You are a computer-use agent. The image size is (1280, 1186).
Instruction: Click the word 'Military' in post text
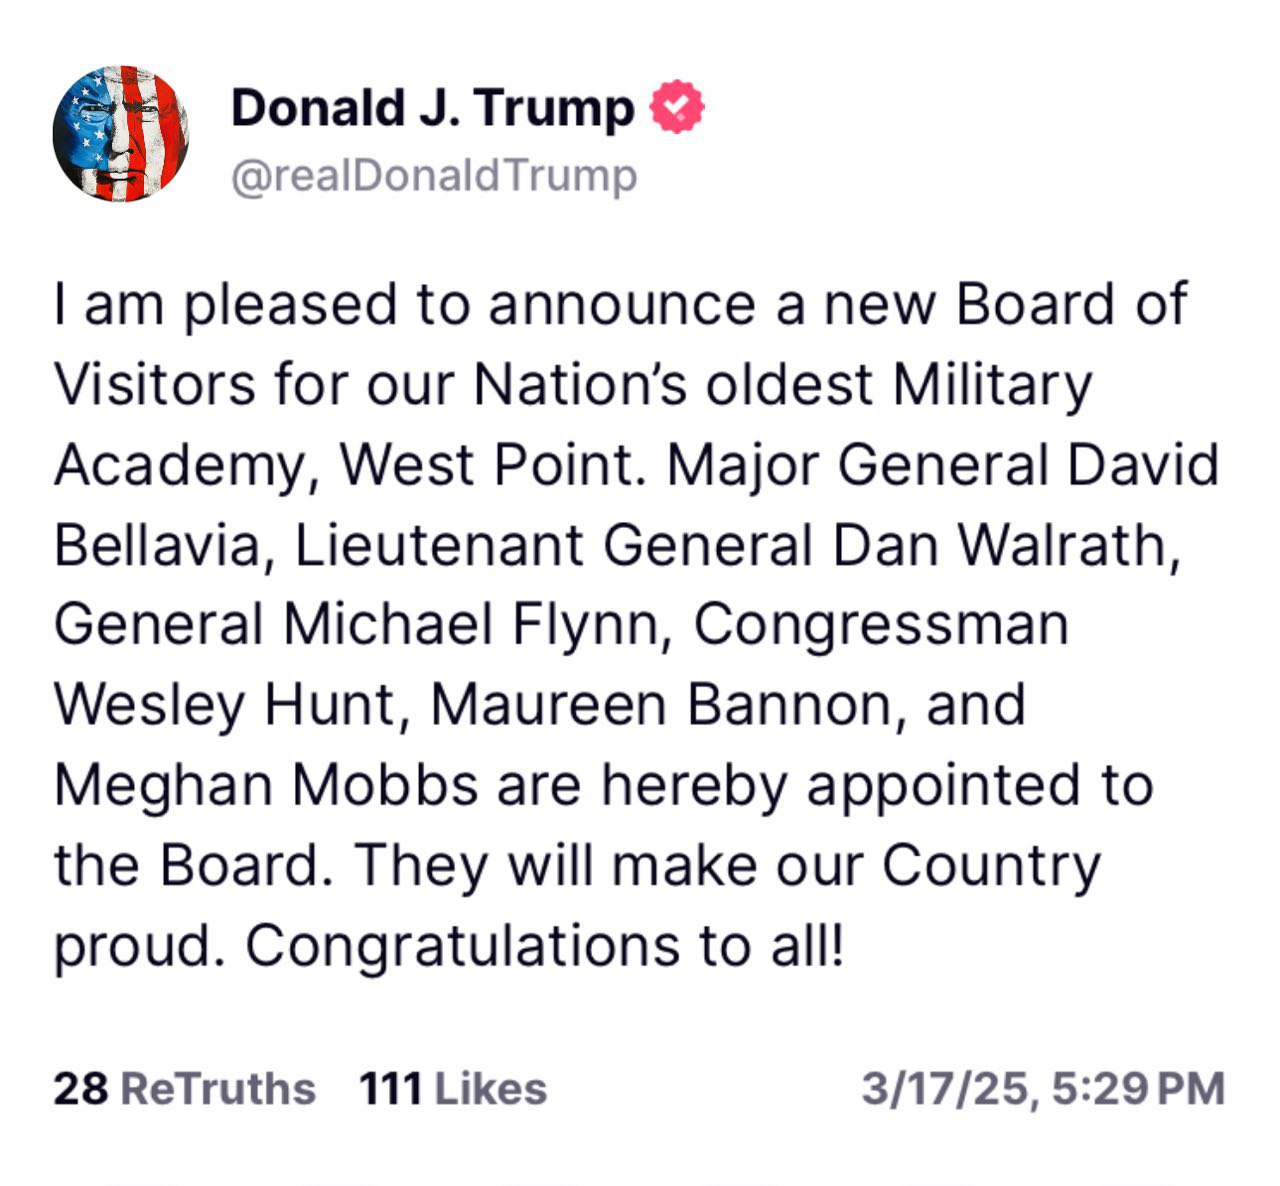pos(992,384)
